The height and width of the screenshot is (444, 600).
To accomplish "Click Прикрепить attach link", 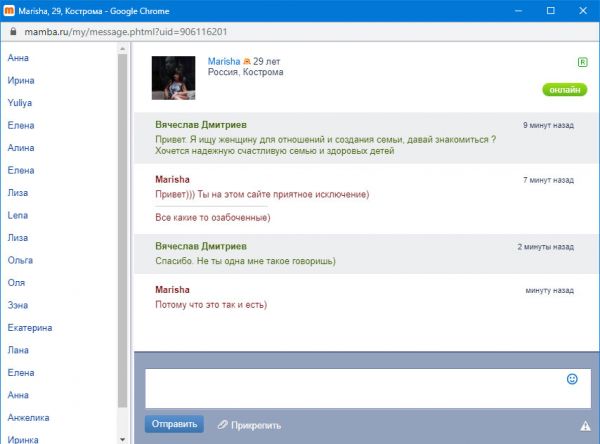I will [x=249, y=425].
